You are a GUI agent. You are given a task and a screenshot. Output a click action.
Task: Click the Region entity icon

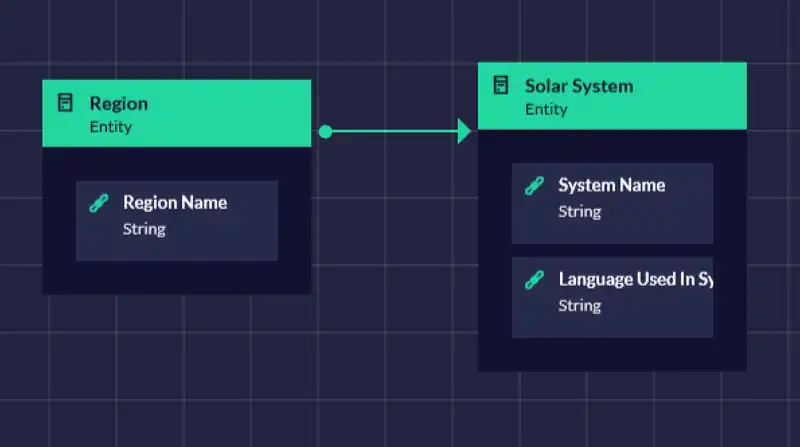66,103
